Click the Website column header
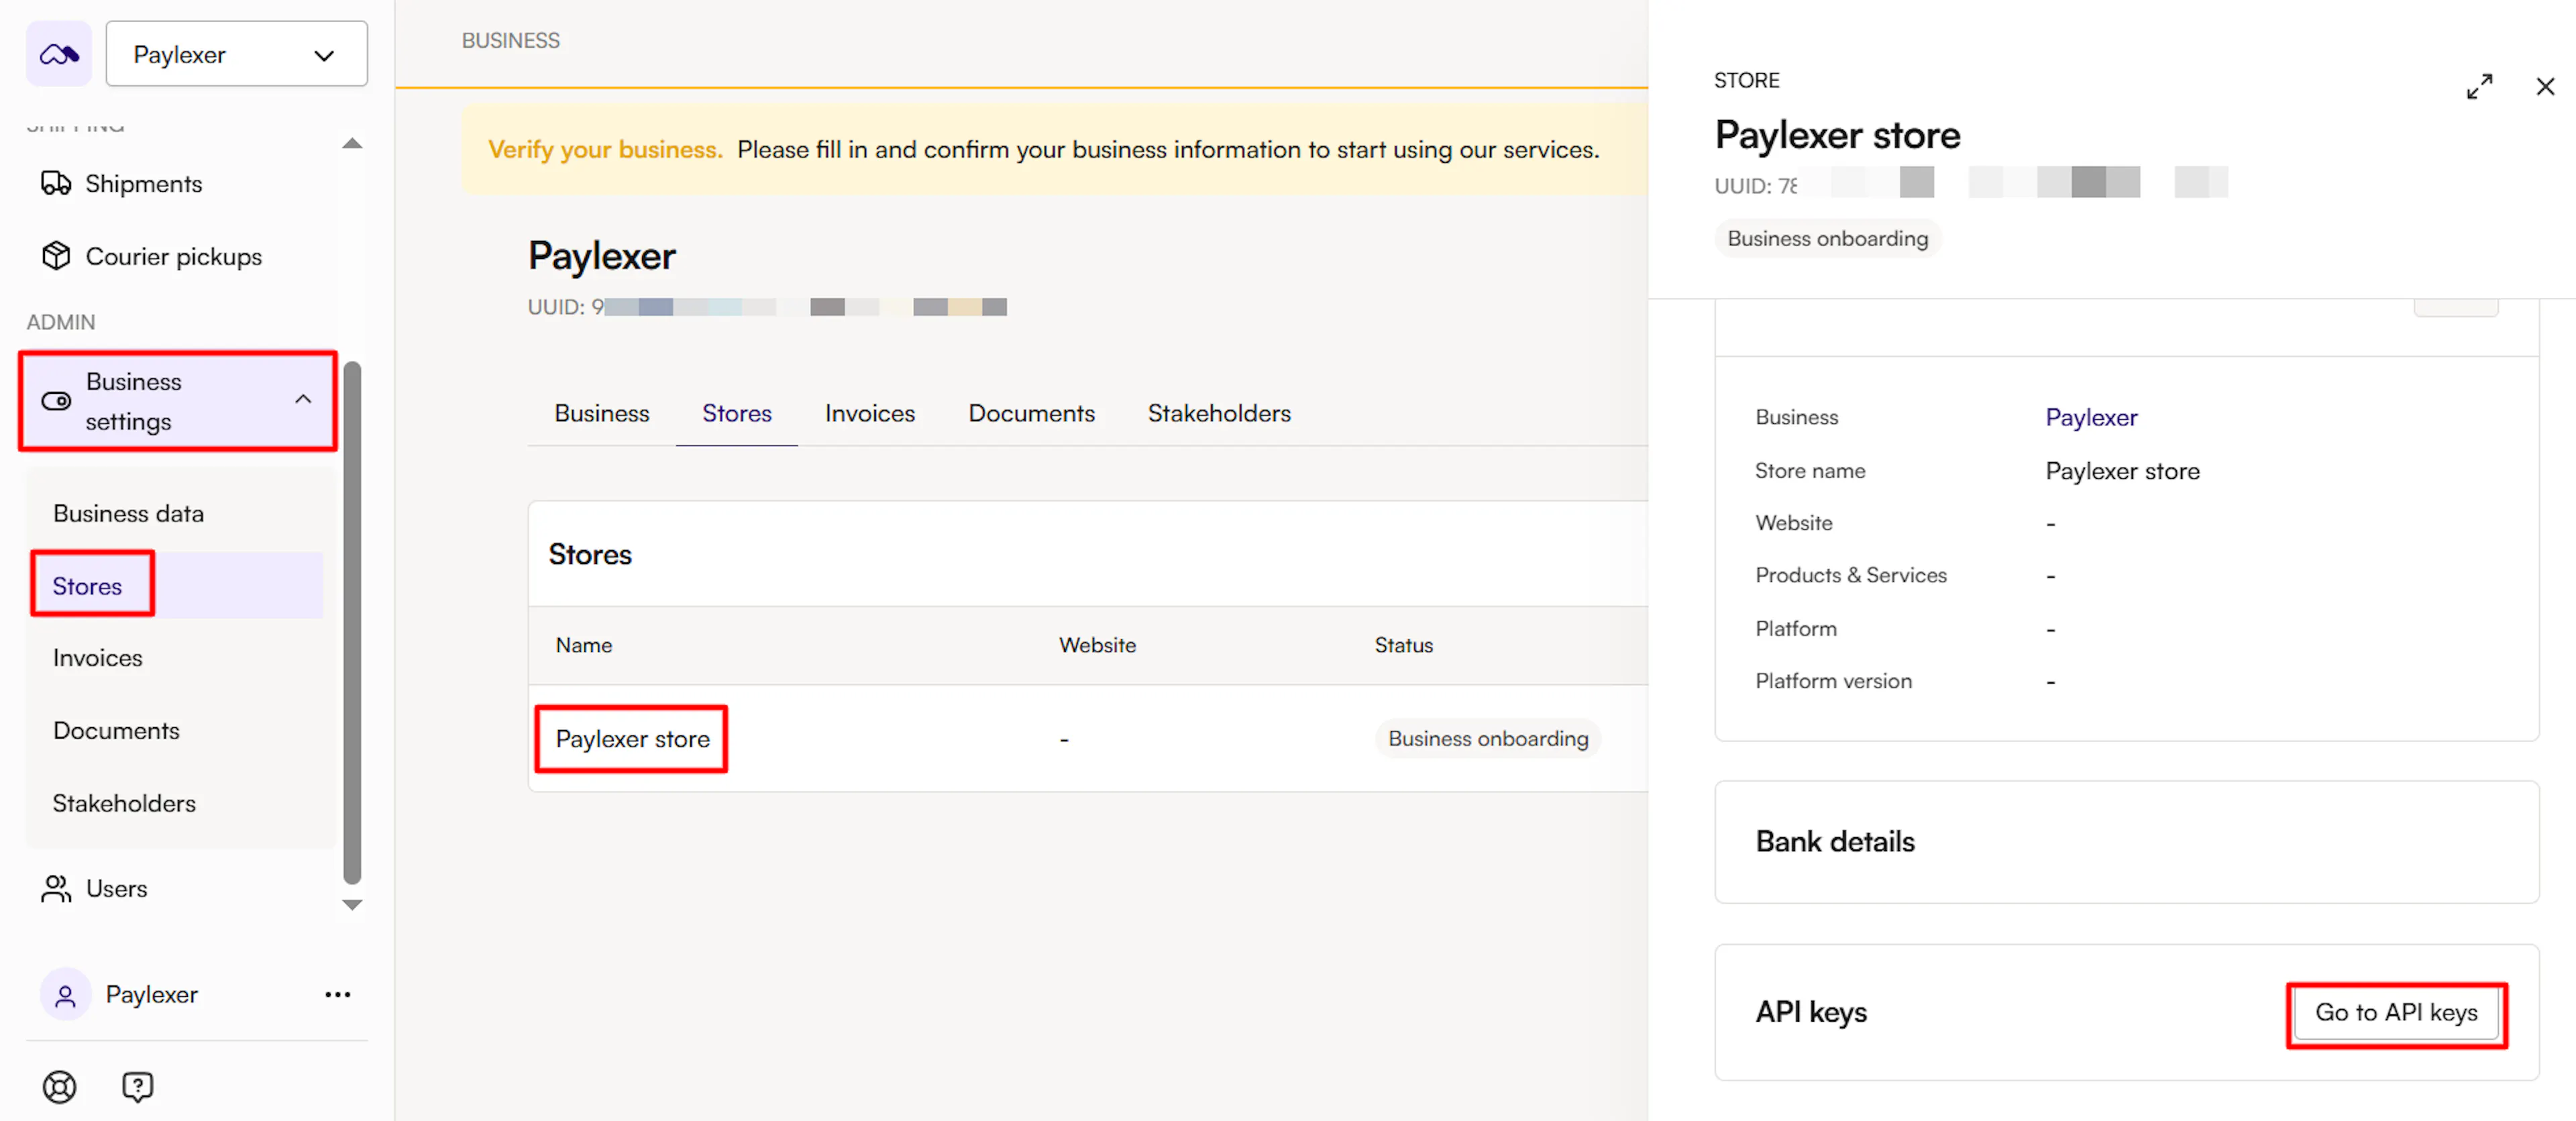Image resolution: width=2576 pixels, height=1121 pixels. point(1097,646)
